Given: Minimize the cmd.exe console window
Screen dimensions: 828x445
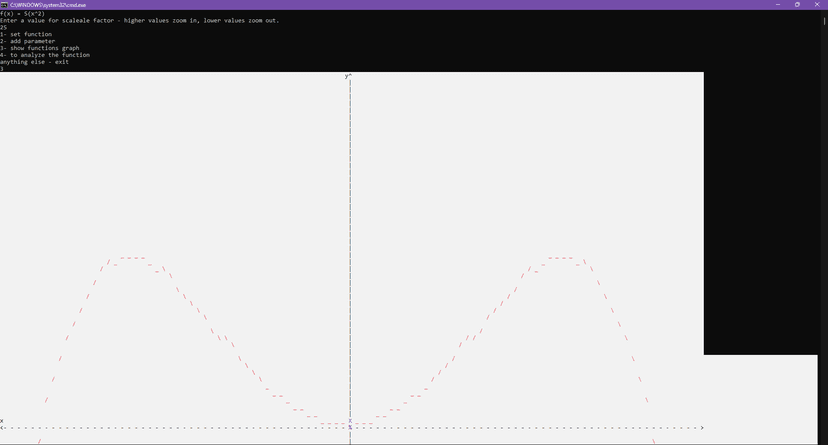Looking at the screenshot, I should click(x=778, y=4).
